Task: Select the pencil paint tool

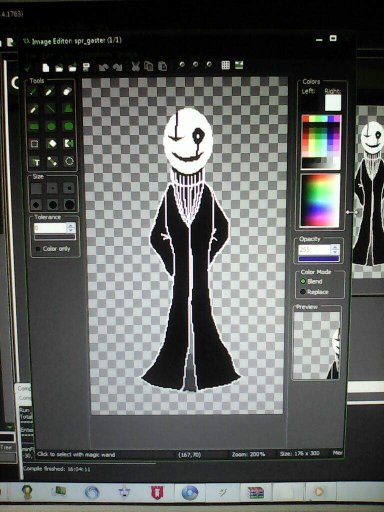Action: [34, 91]
